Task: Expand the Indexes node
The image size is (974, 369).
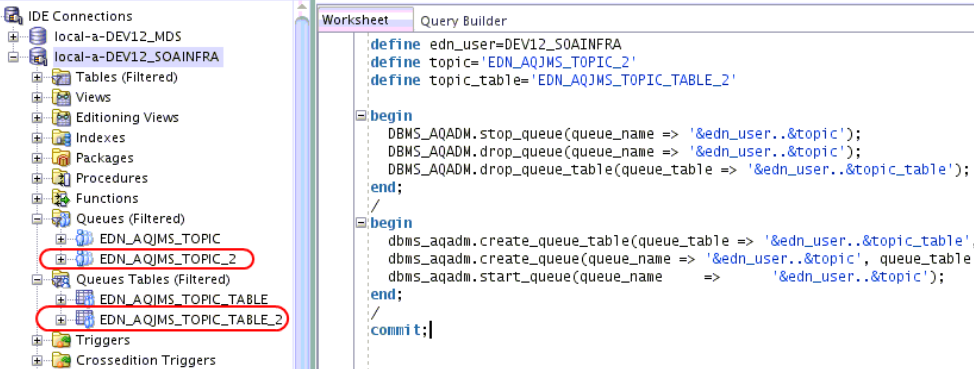Action: pyautogui.click(x=37, y=138)
